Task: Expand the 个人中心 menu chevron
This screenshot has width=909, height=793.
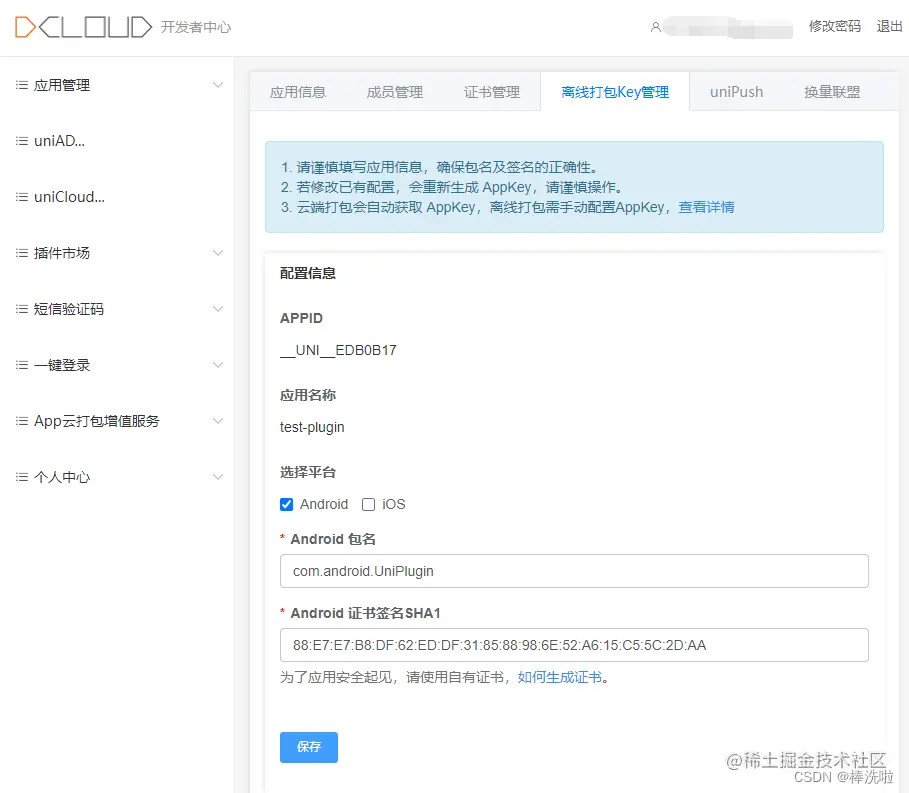Action: pyautogui.click(x=218, y=477)
